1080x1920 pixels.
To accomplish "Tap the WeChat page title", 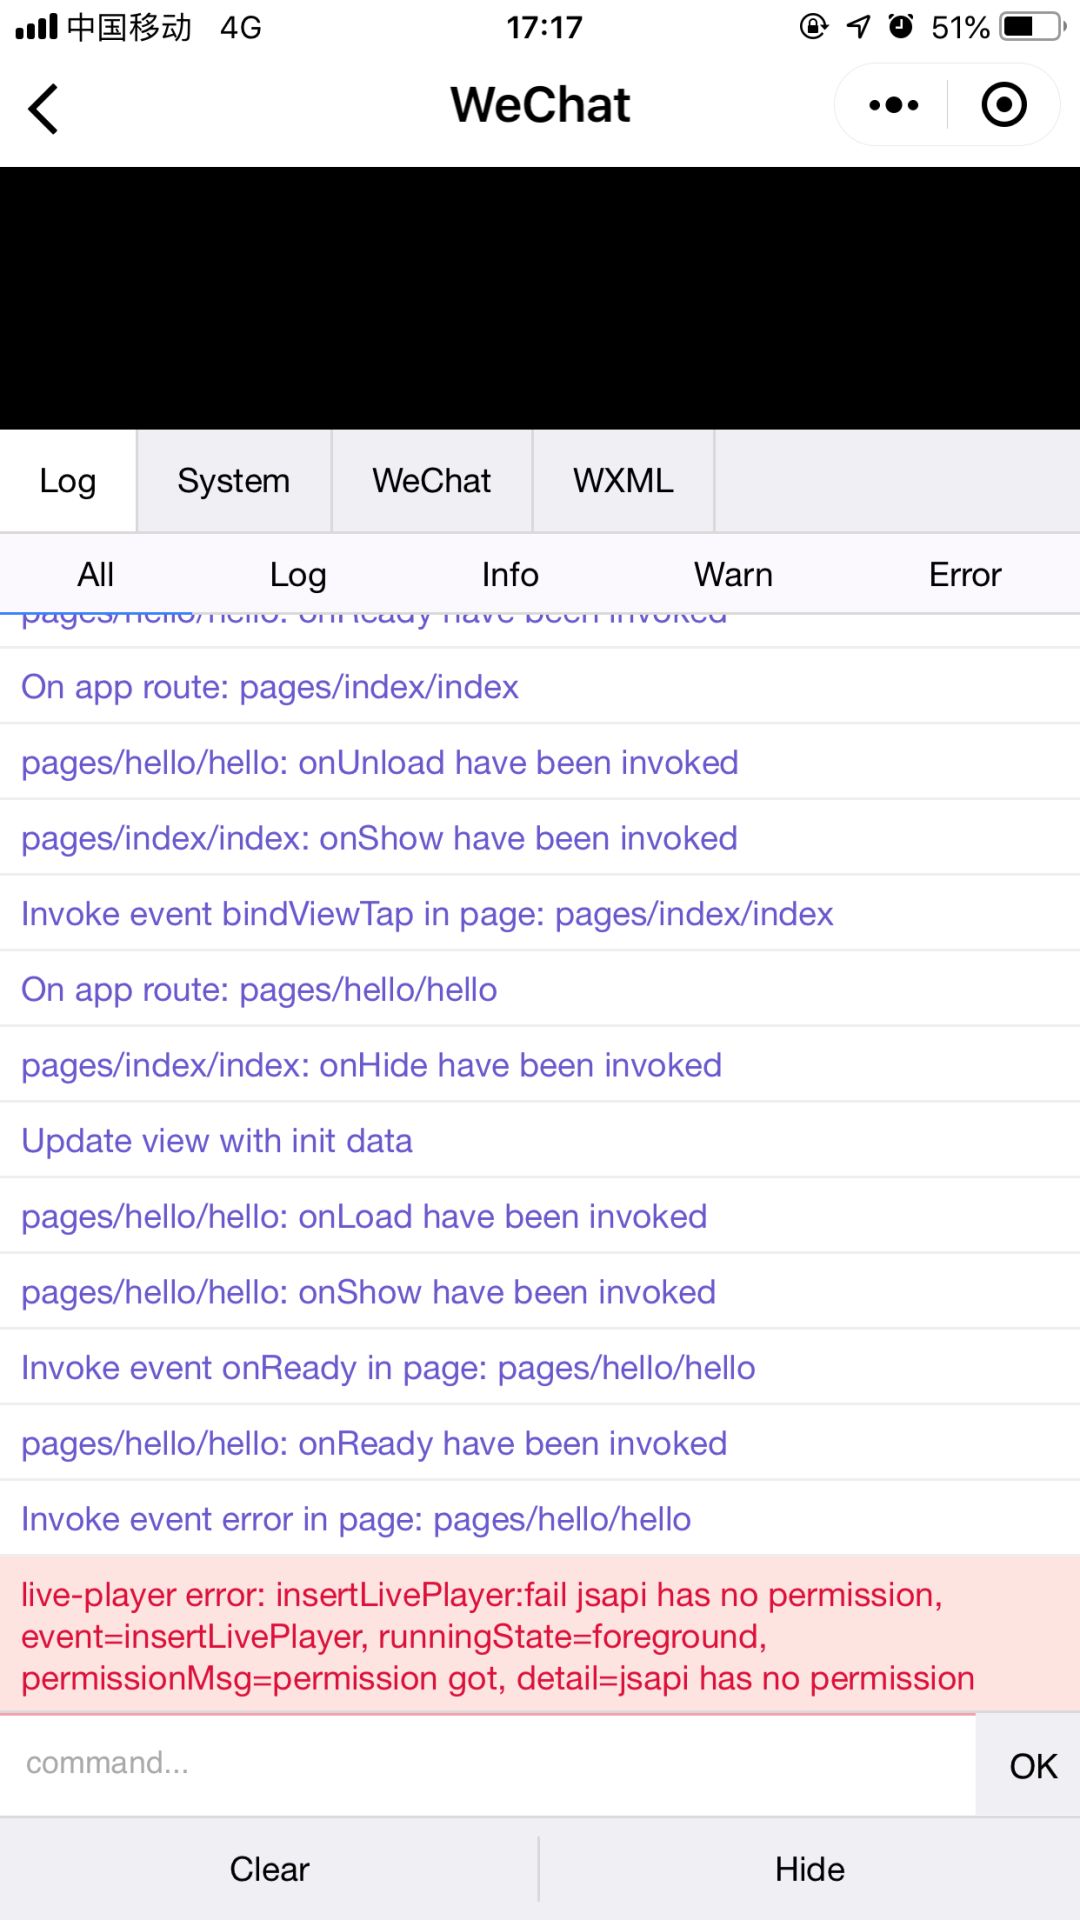I will pyautogui.click(x=540, y=105).
